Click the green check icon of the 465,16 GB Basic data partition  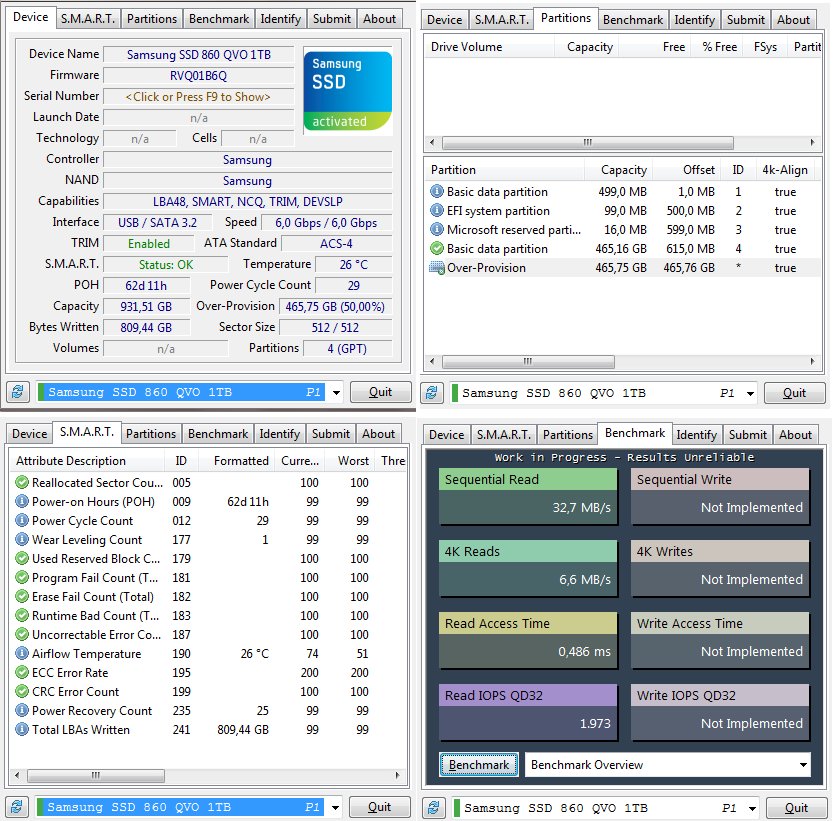pyautogui.click(x=437, y=249)
